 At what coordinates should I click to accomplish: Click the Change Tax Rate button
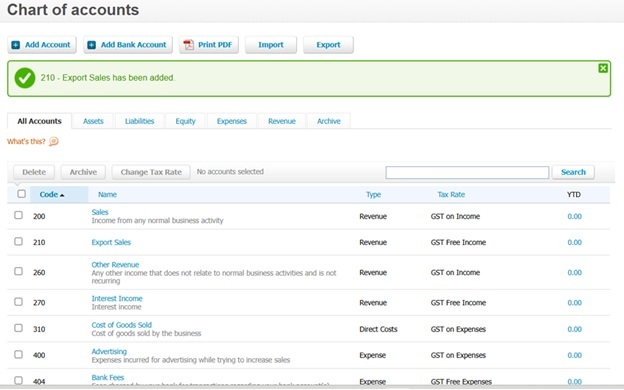click(151, 172)
